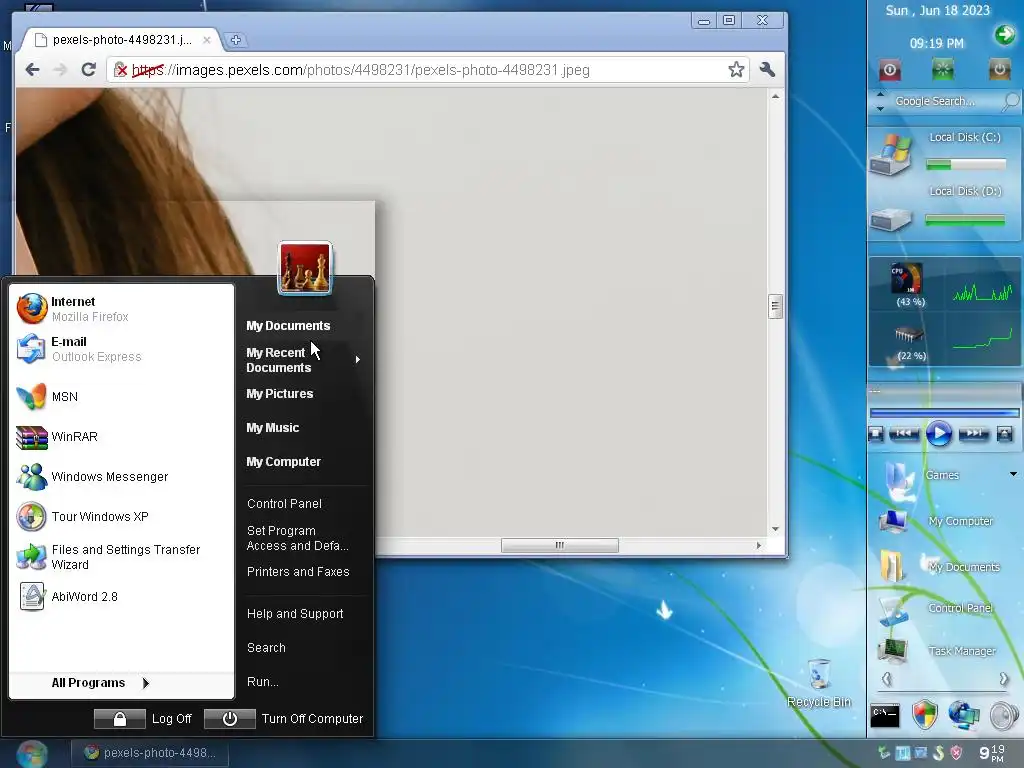
Task: Click the orange power standby sidebar icon
Action: pos(999,69)
